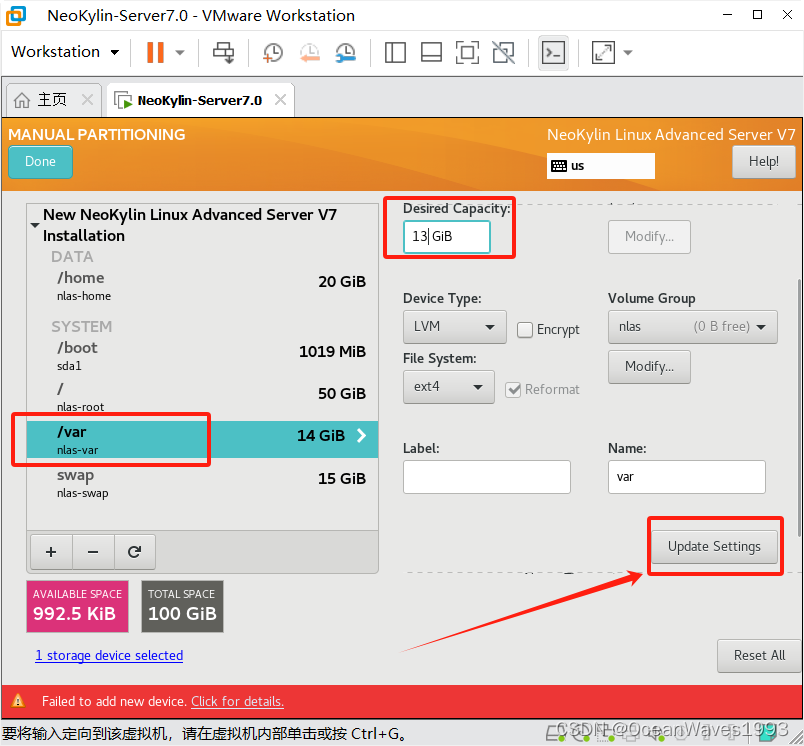Select the /boot mount point

[203, 355]
